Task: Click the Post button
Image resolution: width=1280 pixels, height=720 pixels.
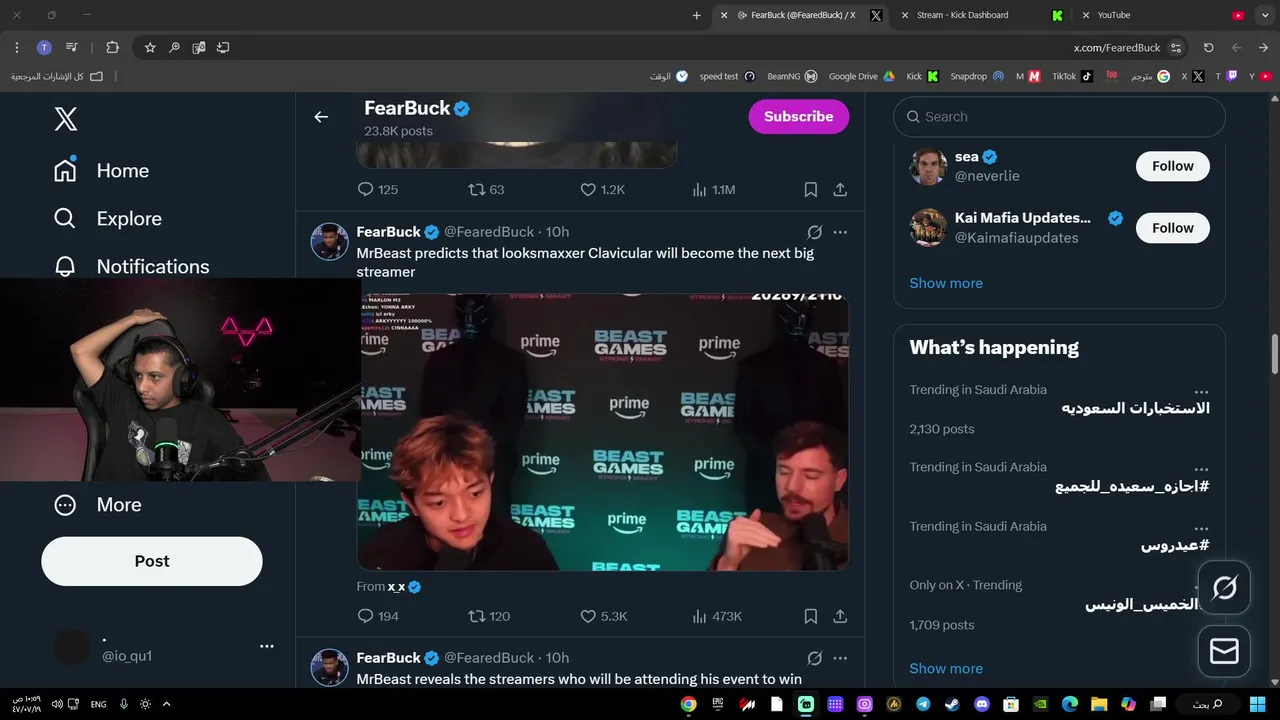Action: click(x=152, y=561)
